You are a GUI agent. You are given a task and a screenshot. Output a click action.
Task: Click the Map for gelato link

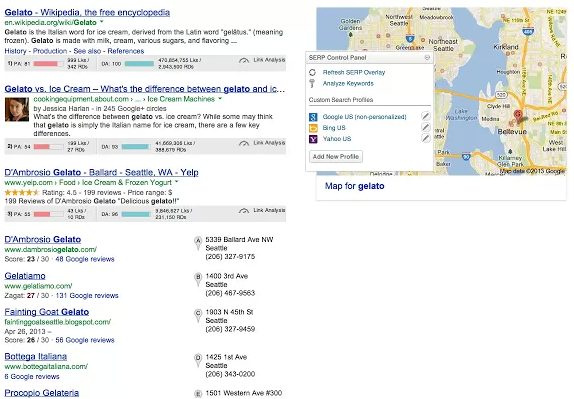tap(354, 186)
